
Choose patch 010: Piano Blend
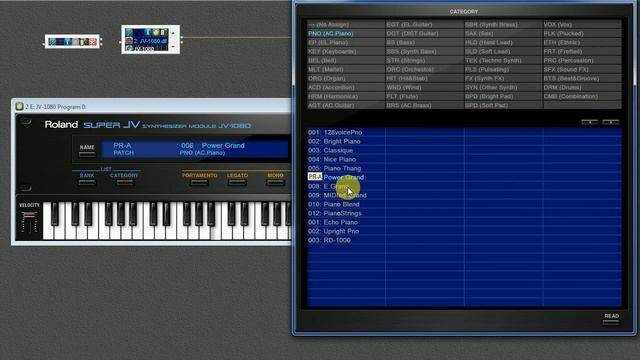tap(346, 204)
